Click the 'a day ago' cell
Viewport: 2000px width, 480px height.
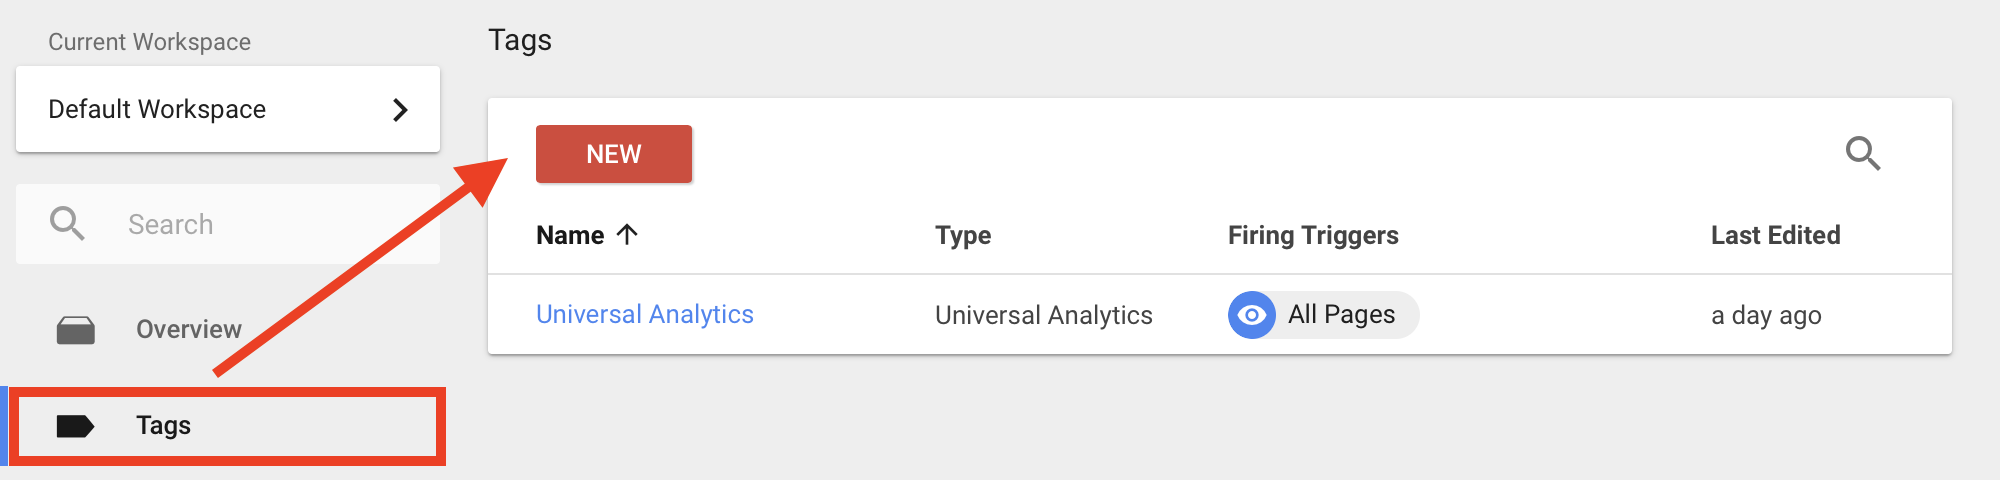tap(1765, 316)
